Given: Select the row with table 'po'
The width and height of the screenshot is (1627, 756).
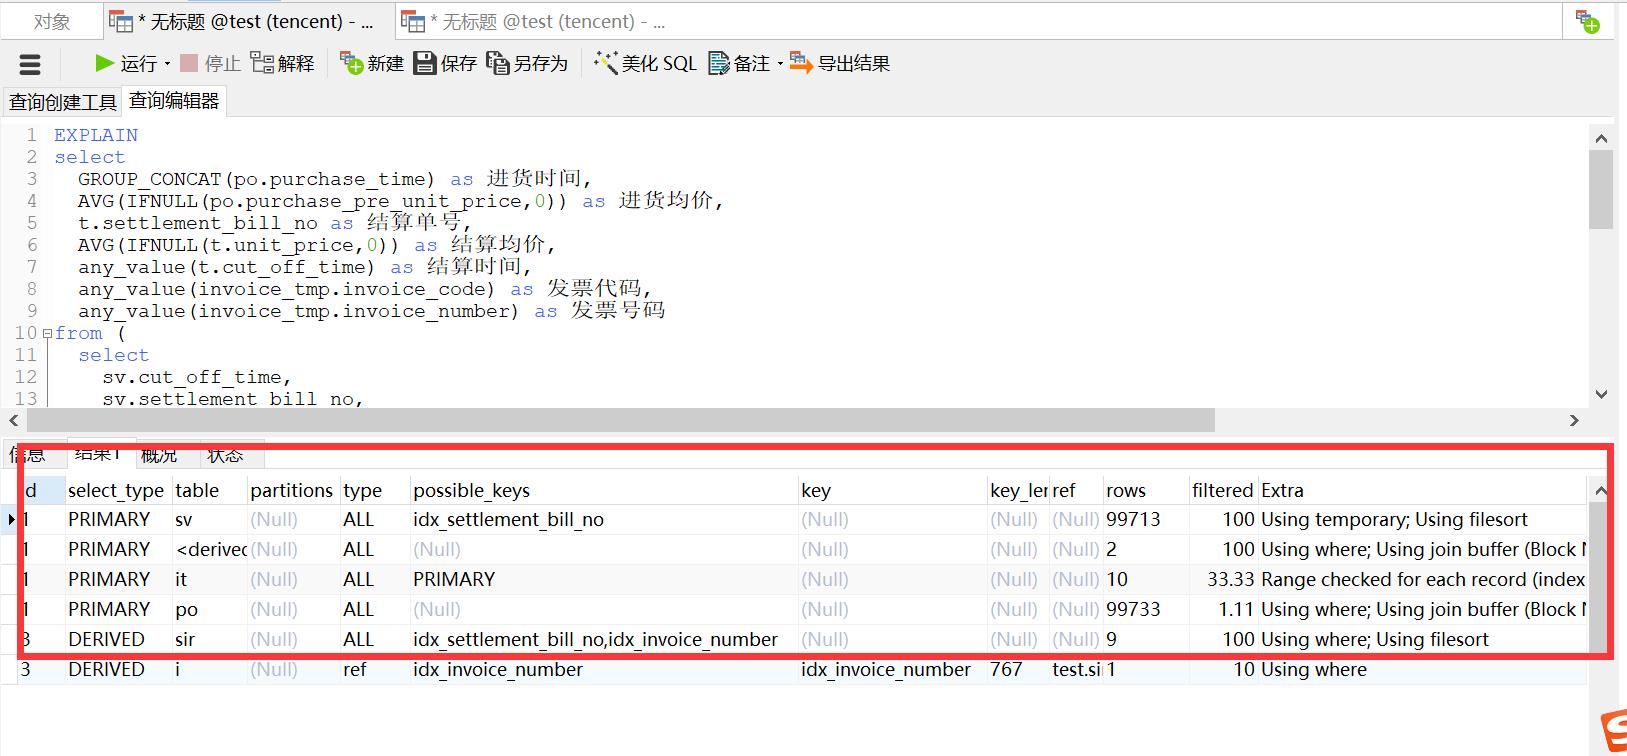Looking at the screenshot, I should click(186, 609).
